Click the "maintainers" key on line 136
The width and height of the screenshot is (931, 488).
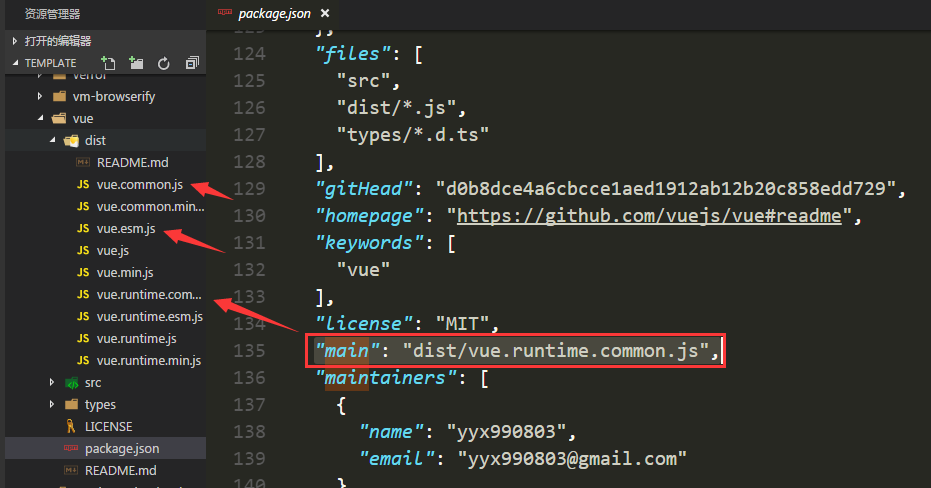386,378
